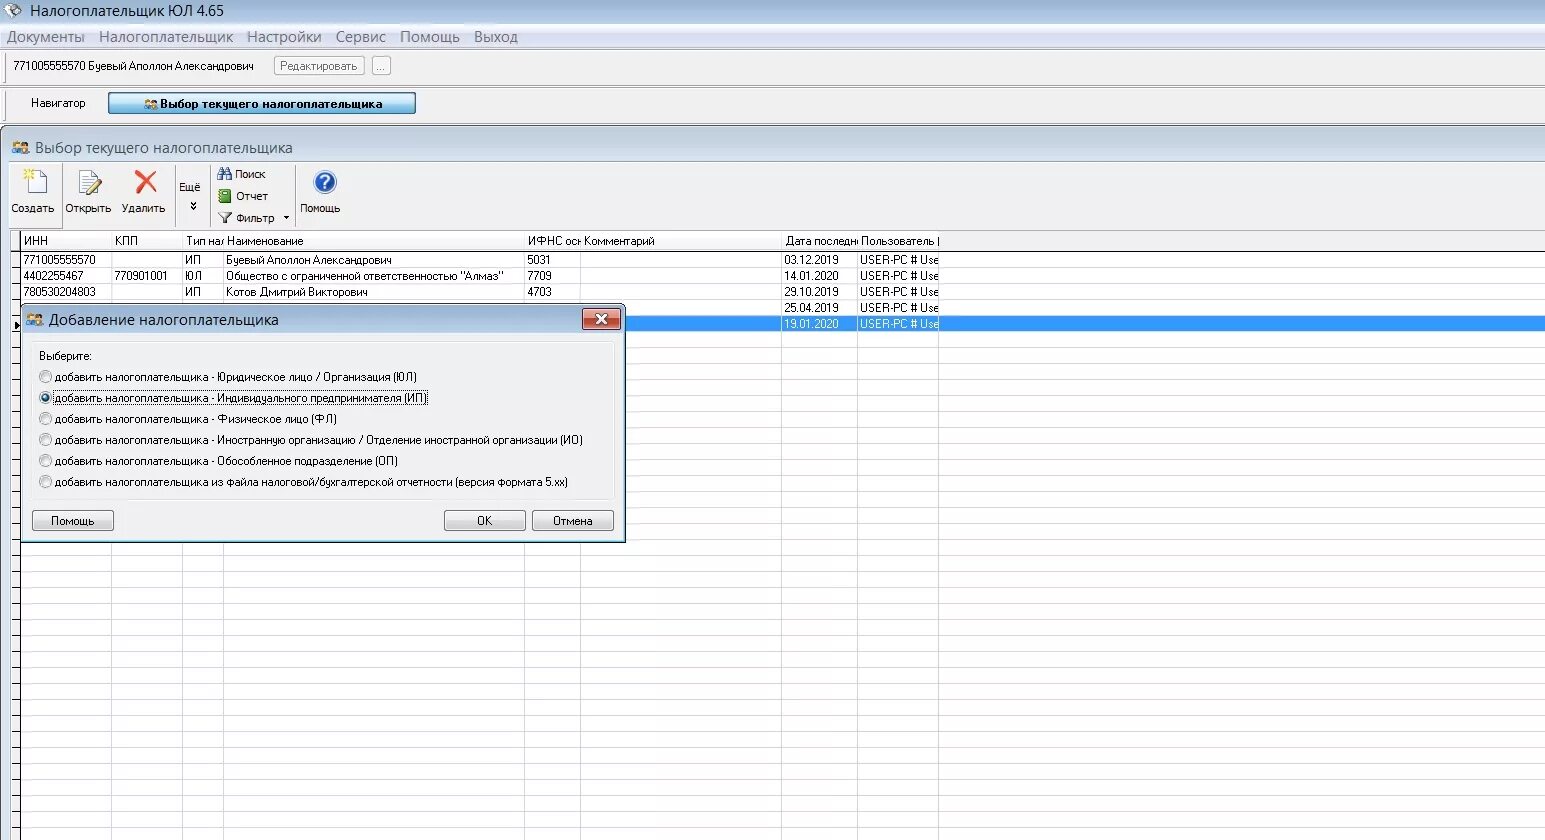Open the Фильтр dropdown arrow
This screenshot has height=840, width=1545.
coord(286,218)
